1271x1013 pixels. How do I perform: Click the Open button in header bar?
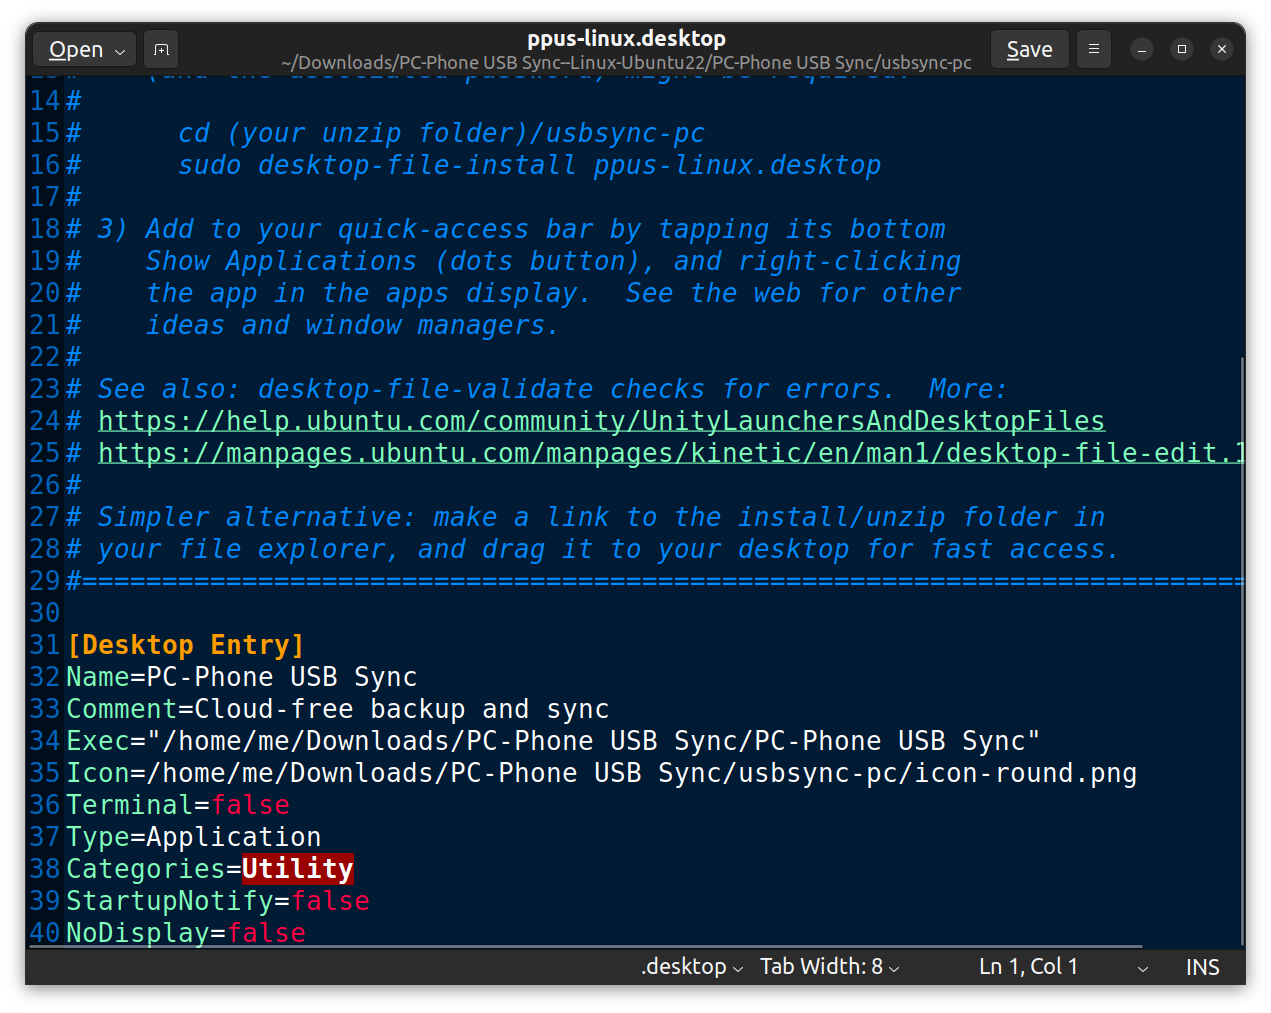[x=75, y=49]
